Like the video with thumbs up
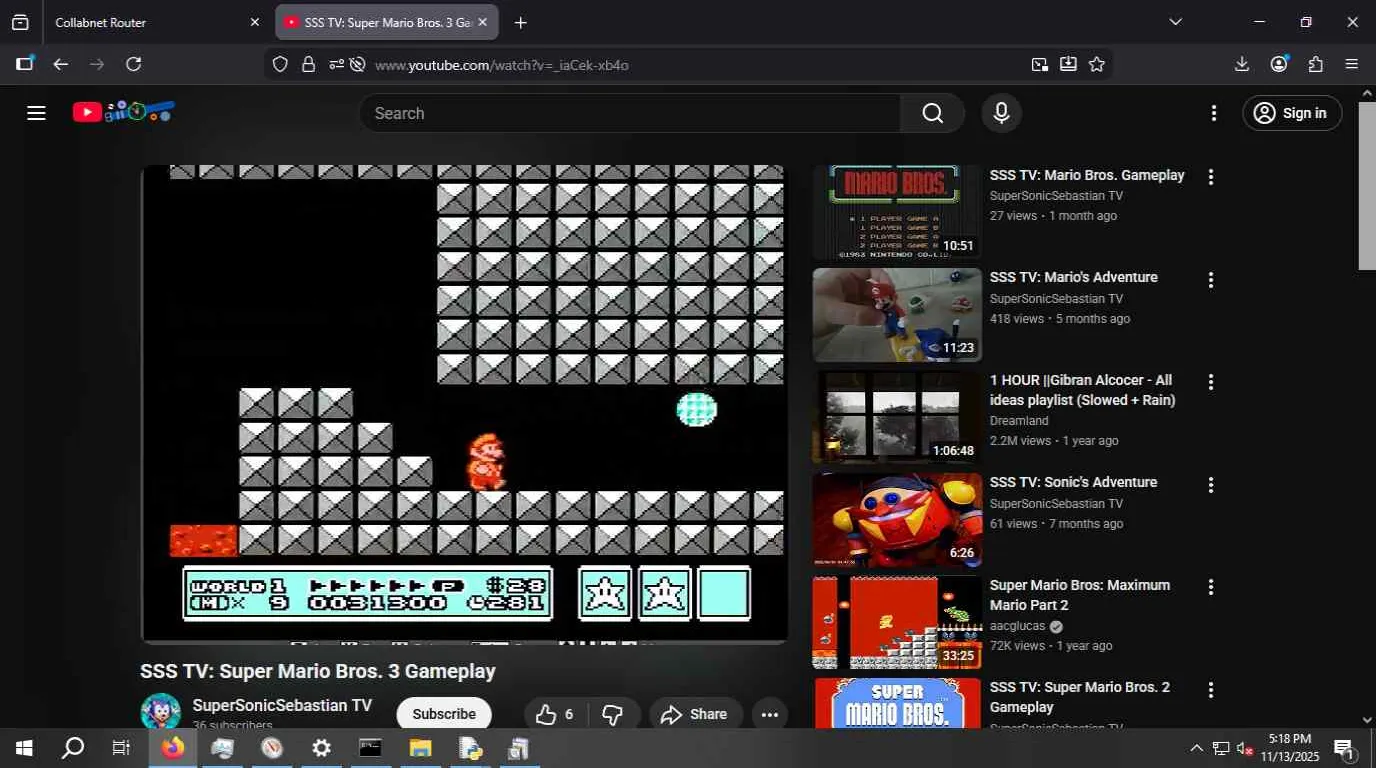Viewport: 1376px width, 768px height. (x=554, y=714)
